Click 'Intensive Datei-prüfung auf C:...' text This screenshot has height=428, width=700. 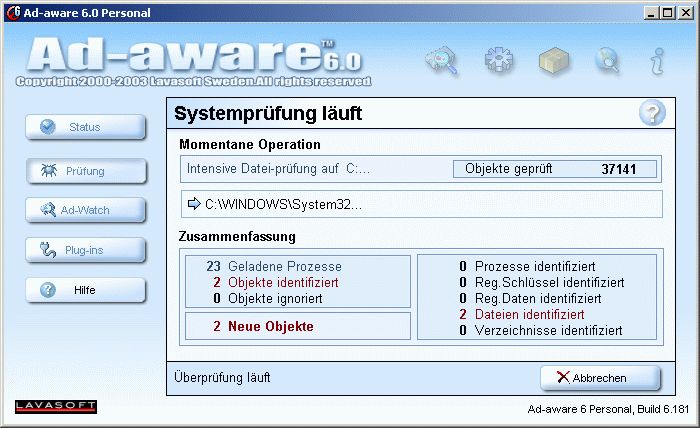(x=278, y=169)
